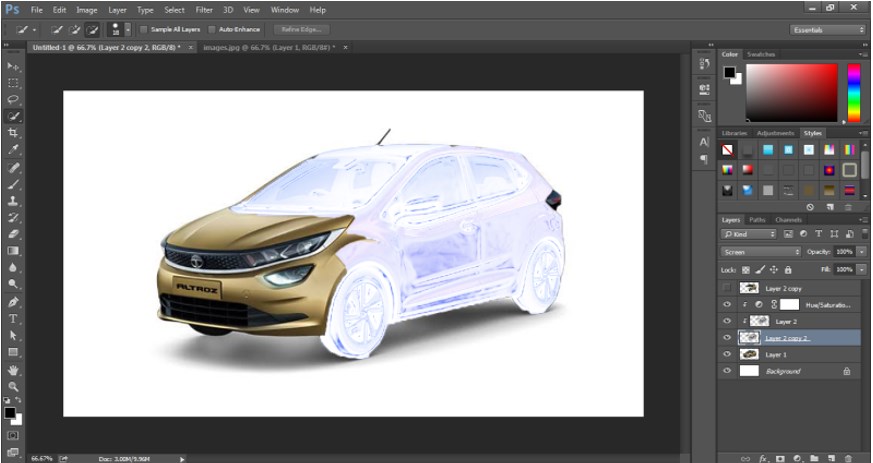Enable Sample All Layers checkbox

143,29
